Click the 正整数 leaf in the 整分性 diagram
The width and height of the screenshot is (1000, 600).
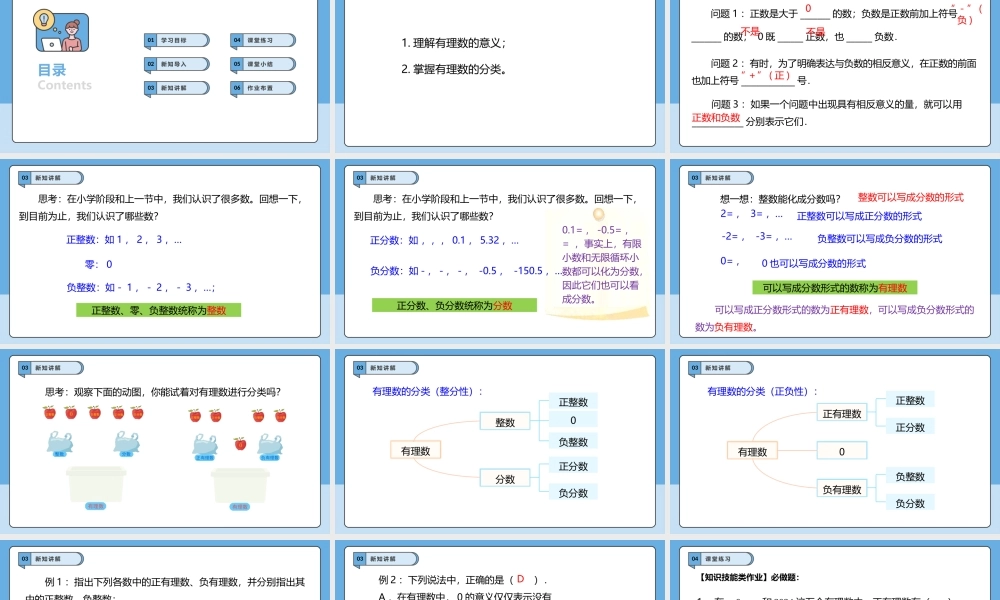pyautogui.click(x=573, y=402)
